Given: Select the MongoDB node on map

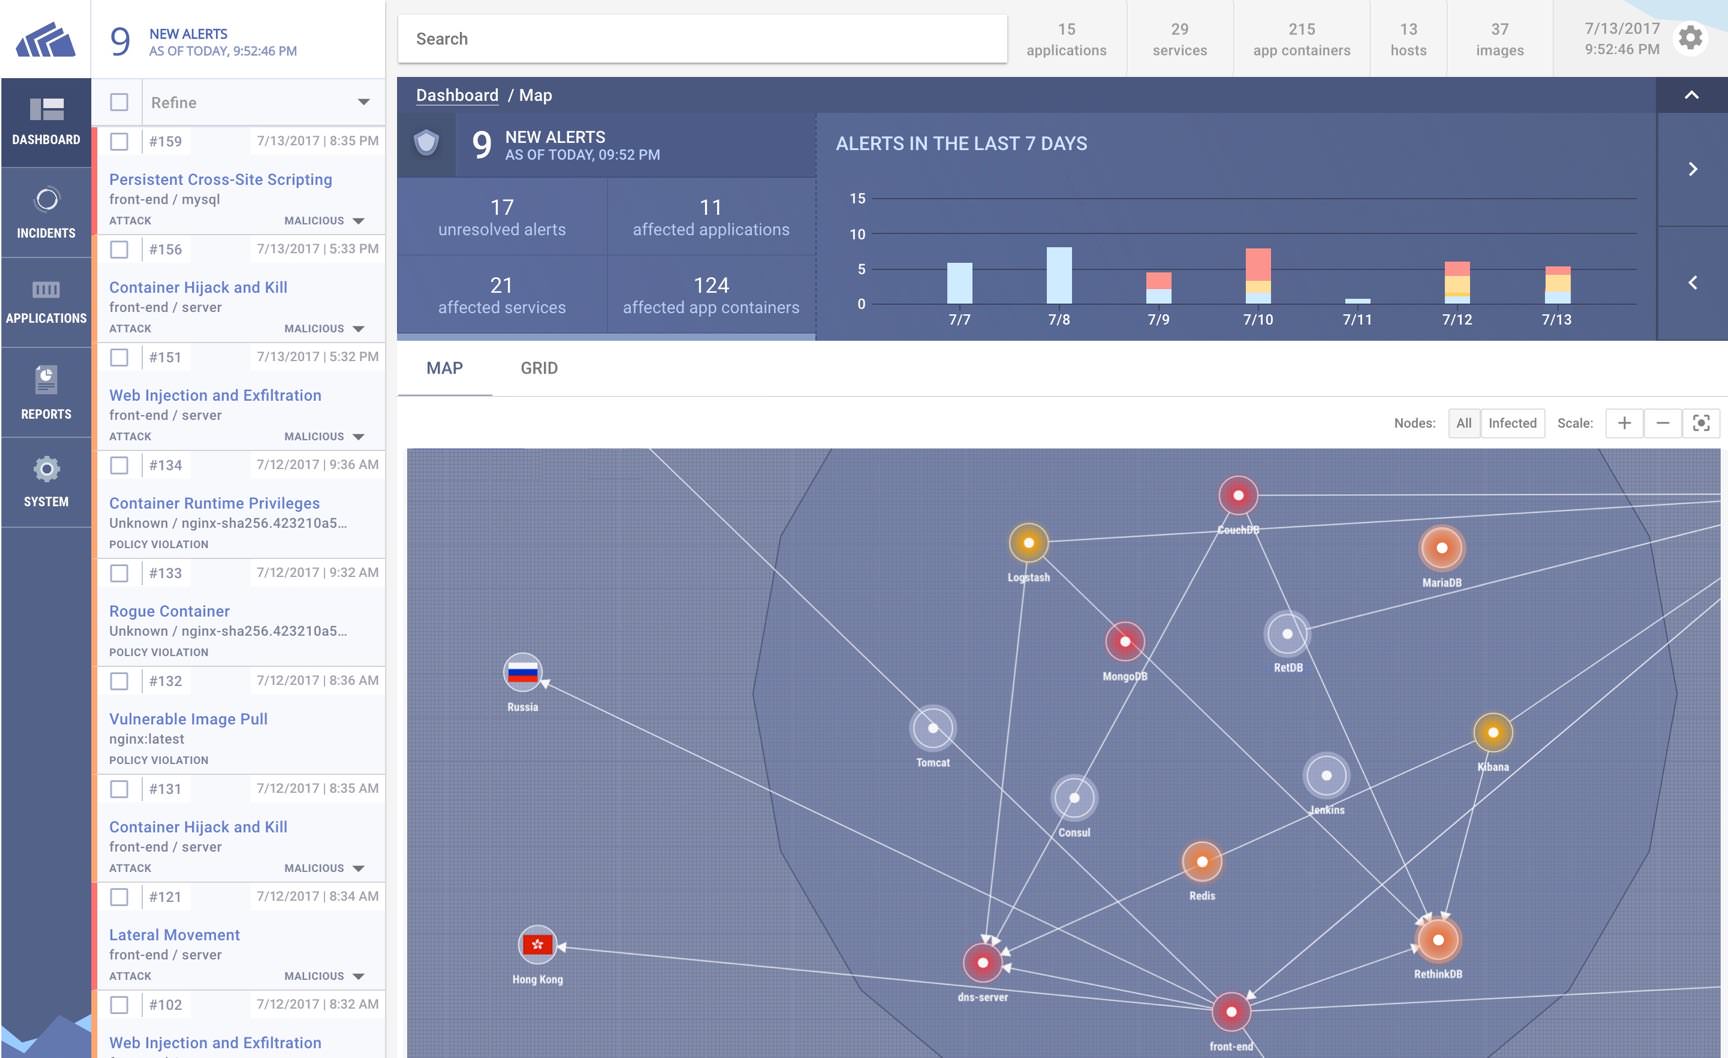Looking at the screenshot, I should (1125, 642).
